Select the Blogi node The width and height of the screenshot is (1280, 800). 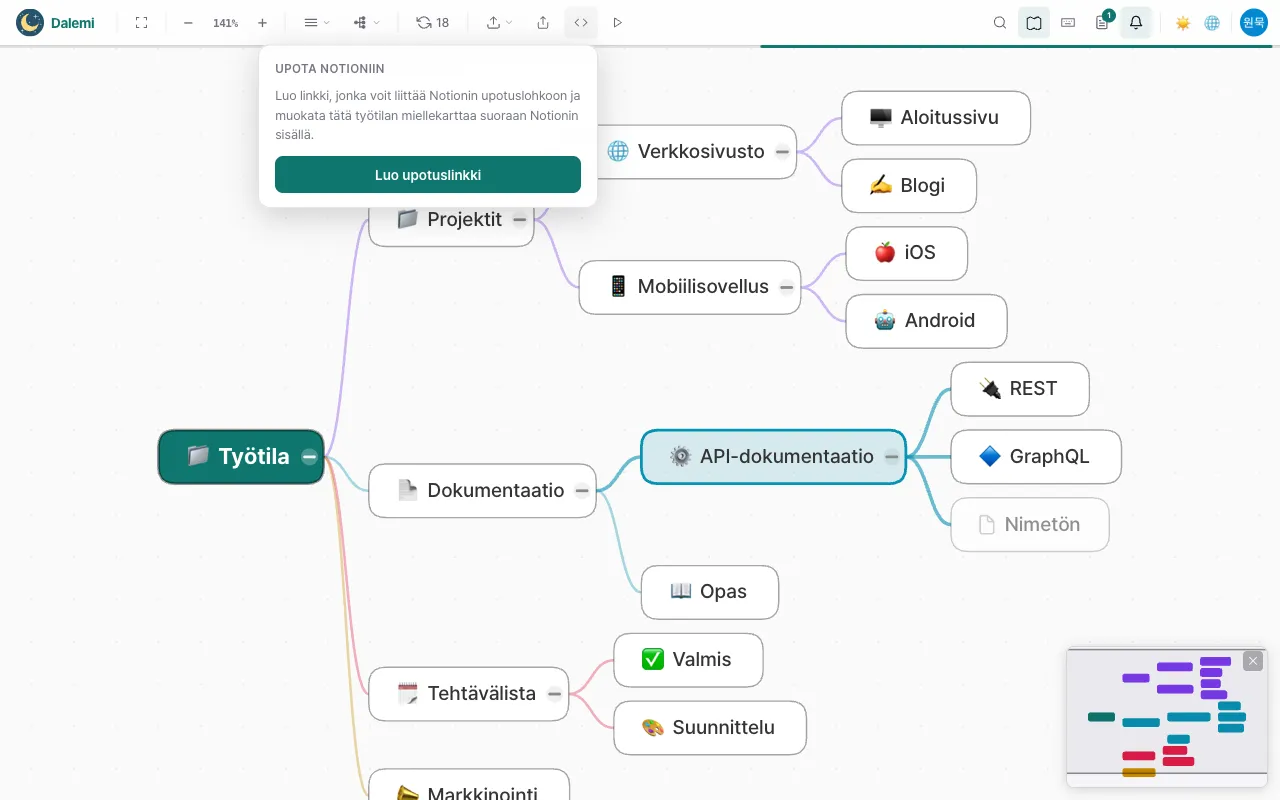[909, 186]
